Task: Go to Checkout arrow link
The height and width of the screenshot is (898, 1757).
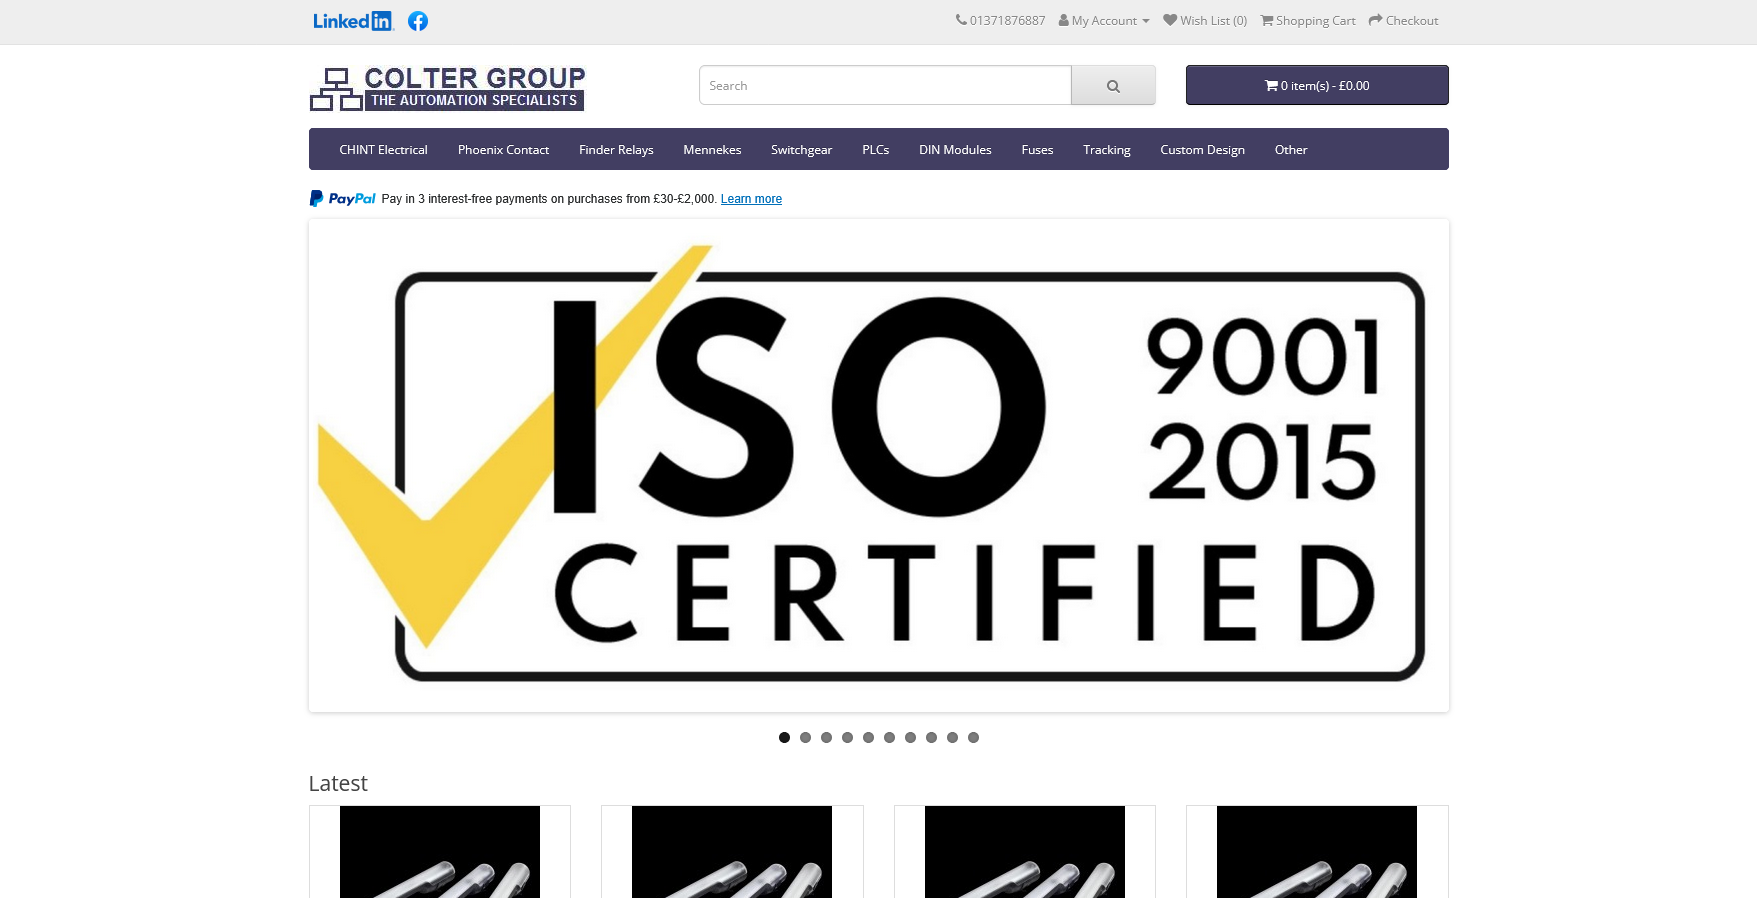Action: (x=1403, y=21)
